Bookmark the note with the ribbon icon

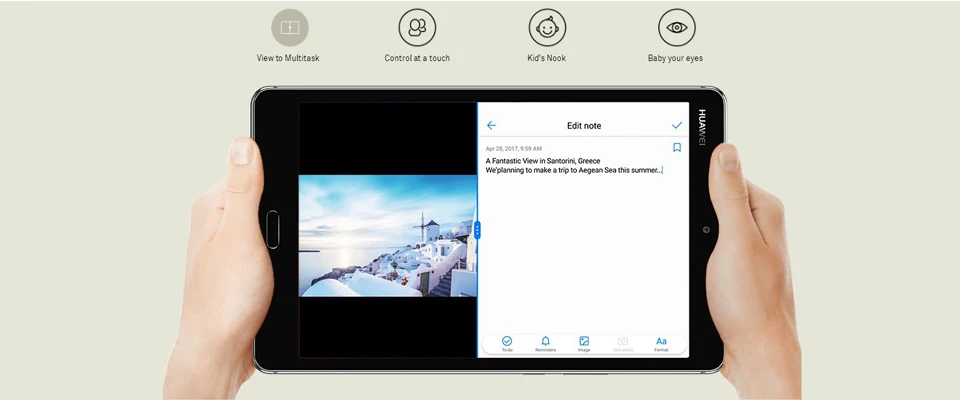point(677,148)
